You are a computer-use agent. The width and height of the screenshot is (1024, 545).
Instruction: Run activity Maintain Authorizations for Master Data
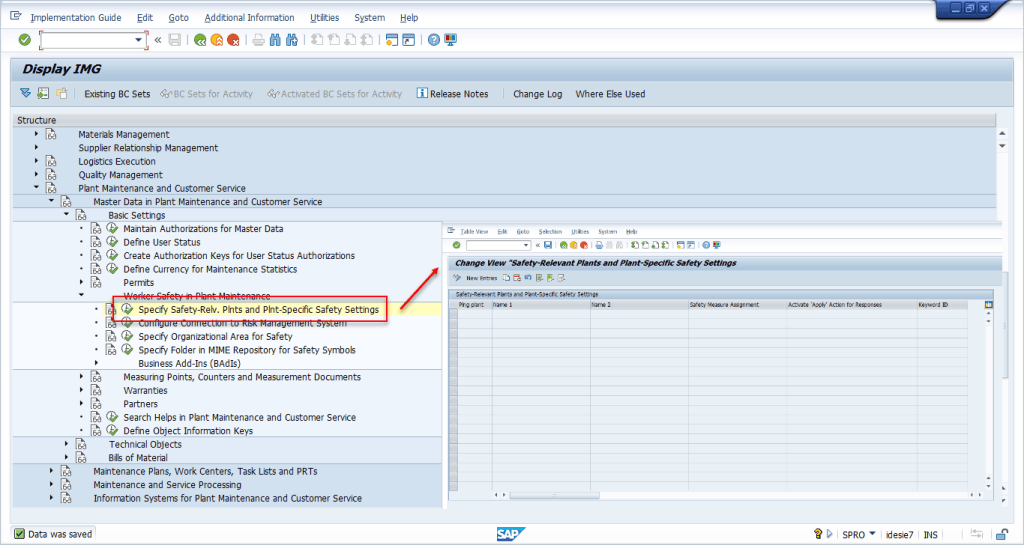(112, 228)
